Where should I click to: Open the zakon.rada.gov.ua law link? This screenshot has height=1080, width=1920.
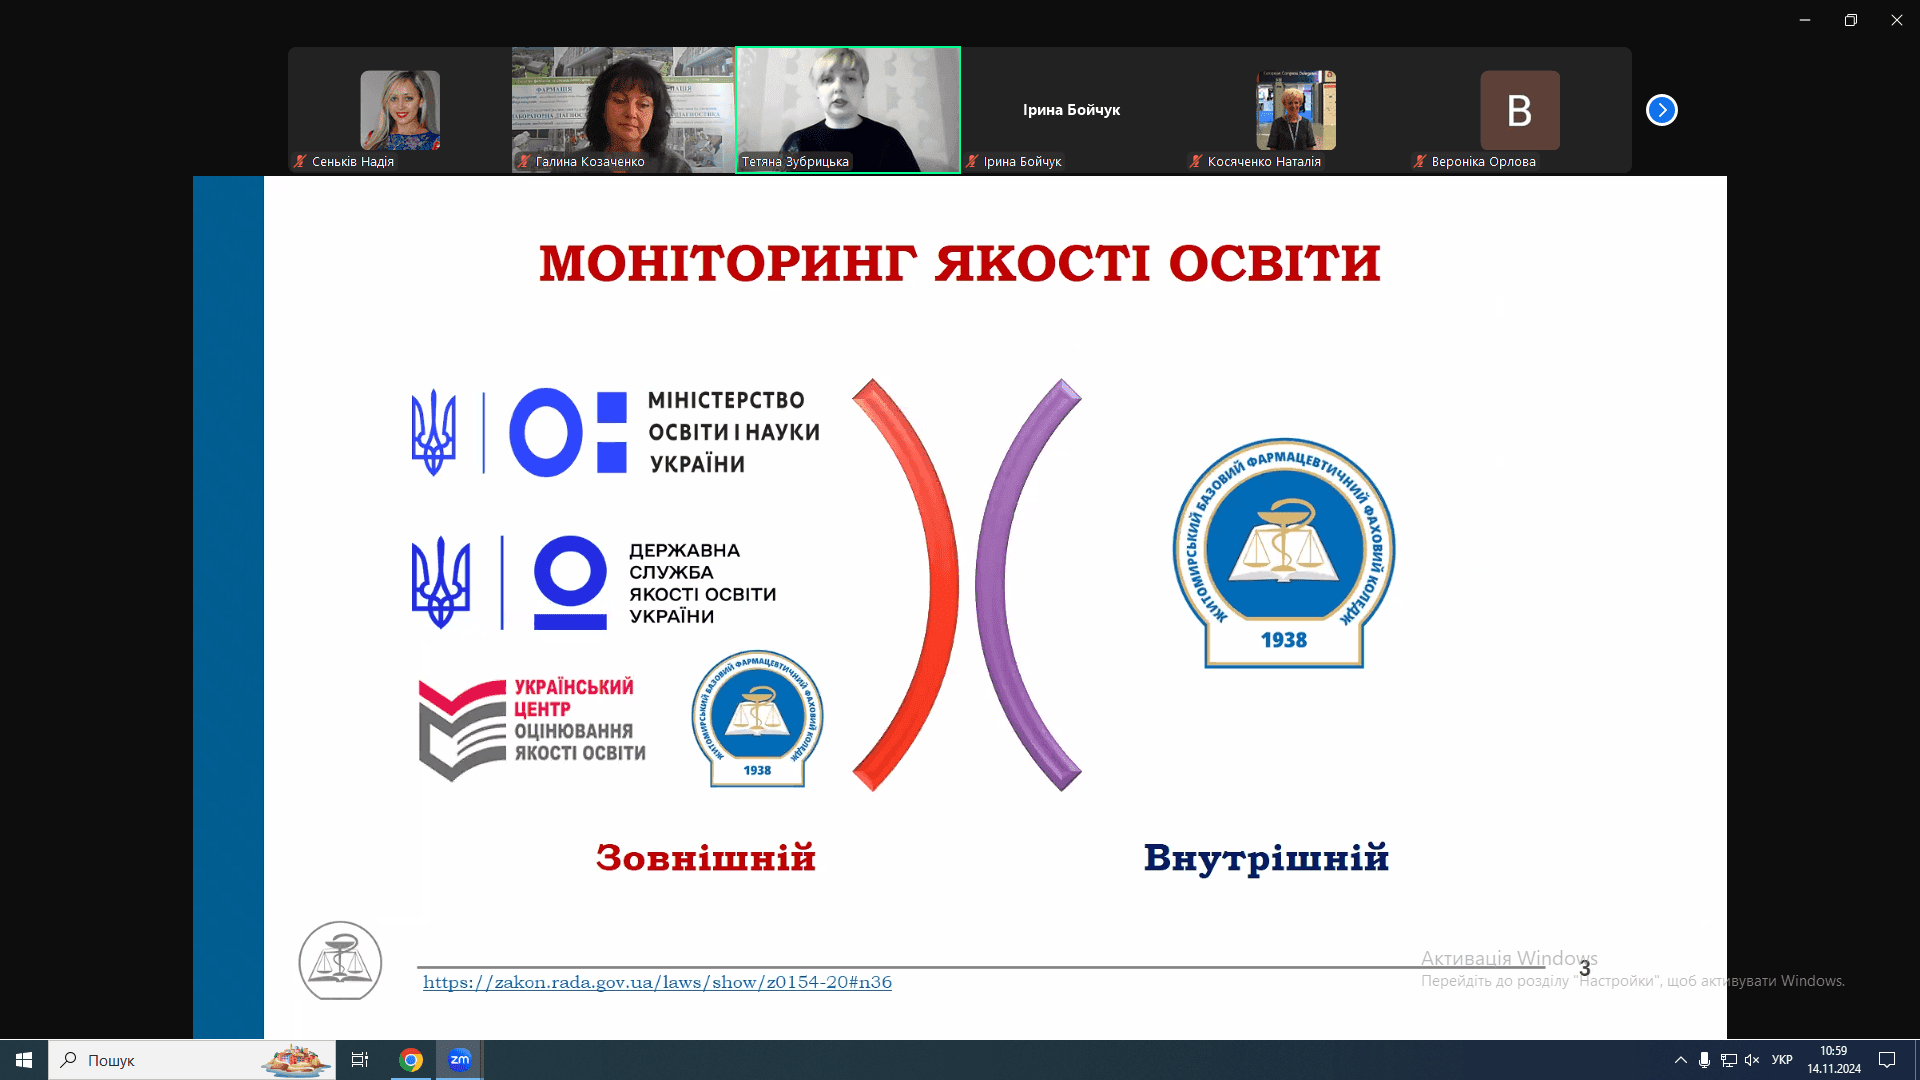pyautogui.click(x=657, y=982)
